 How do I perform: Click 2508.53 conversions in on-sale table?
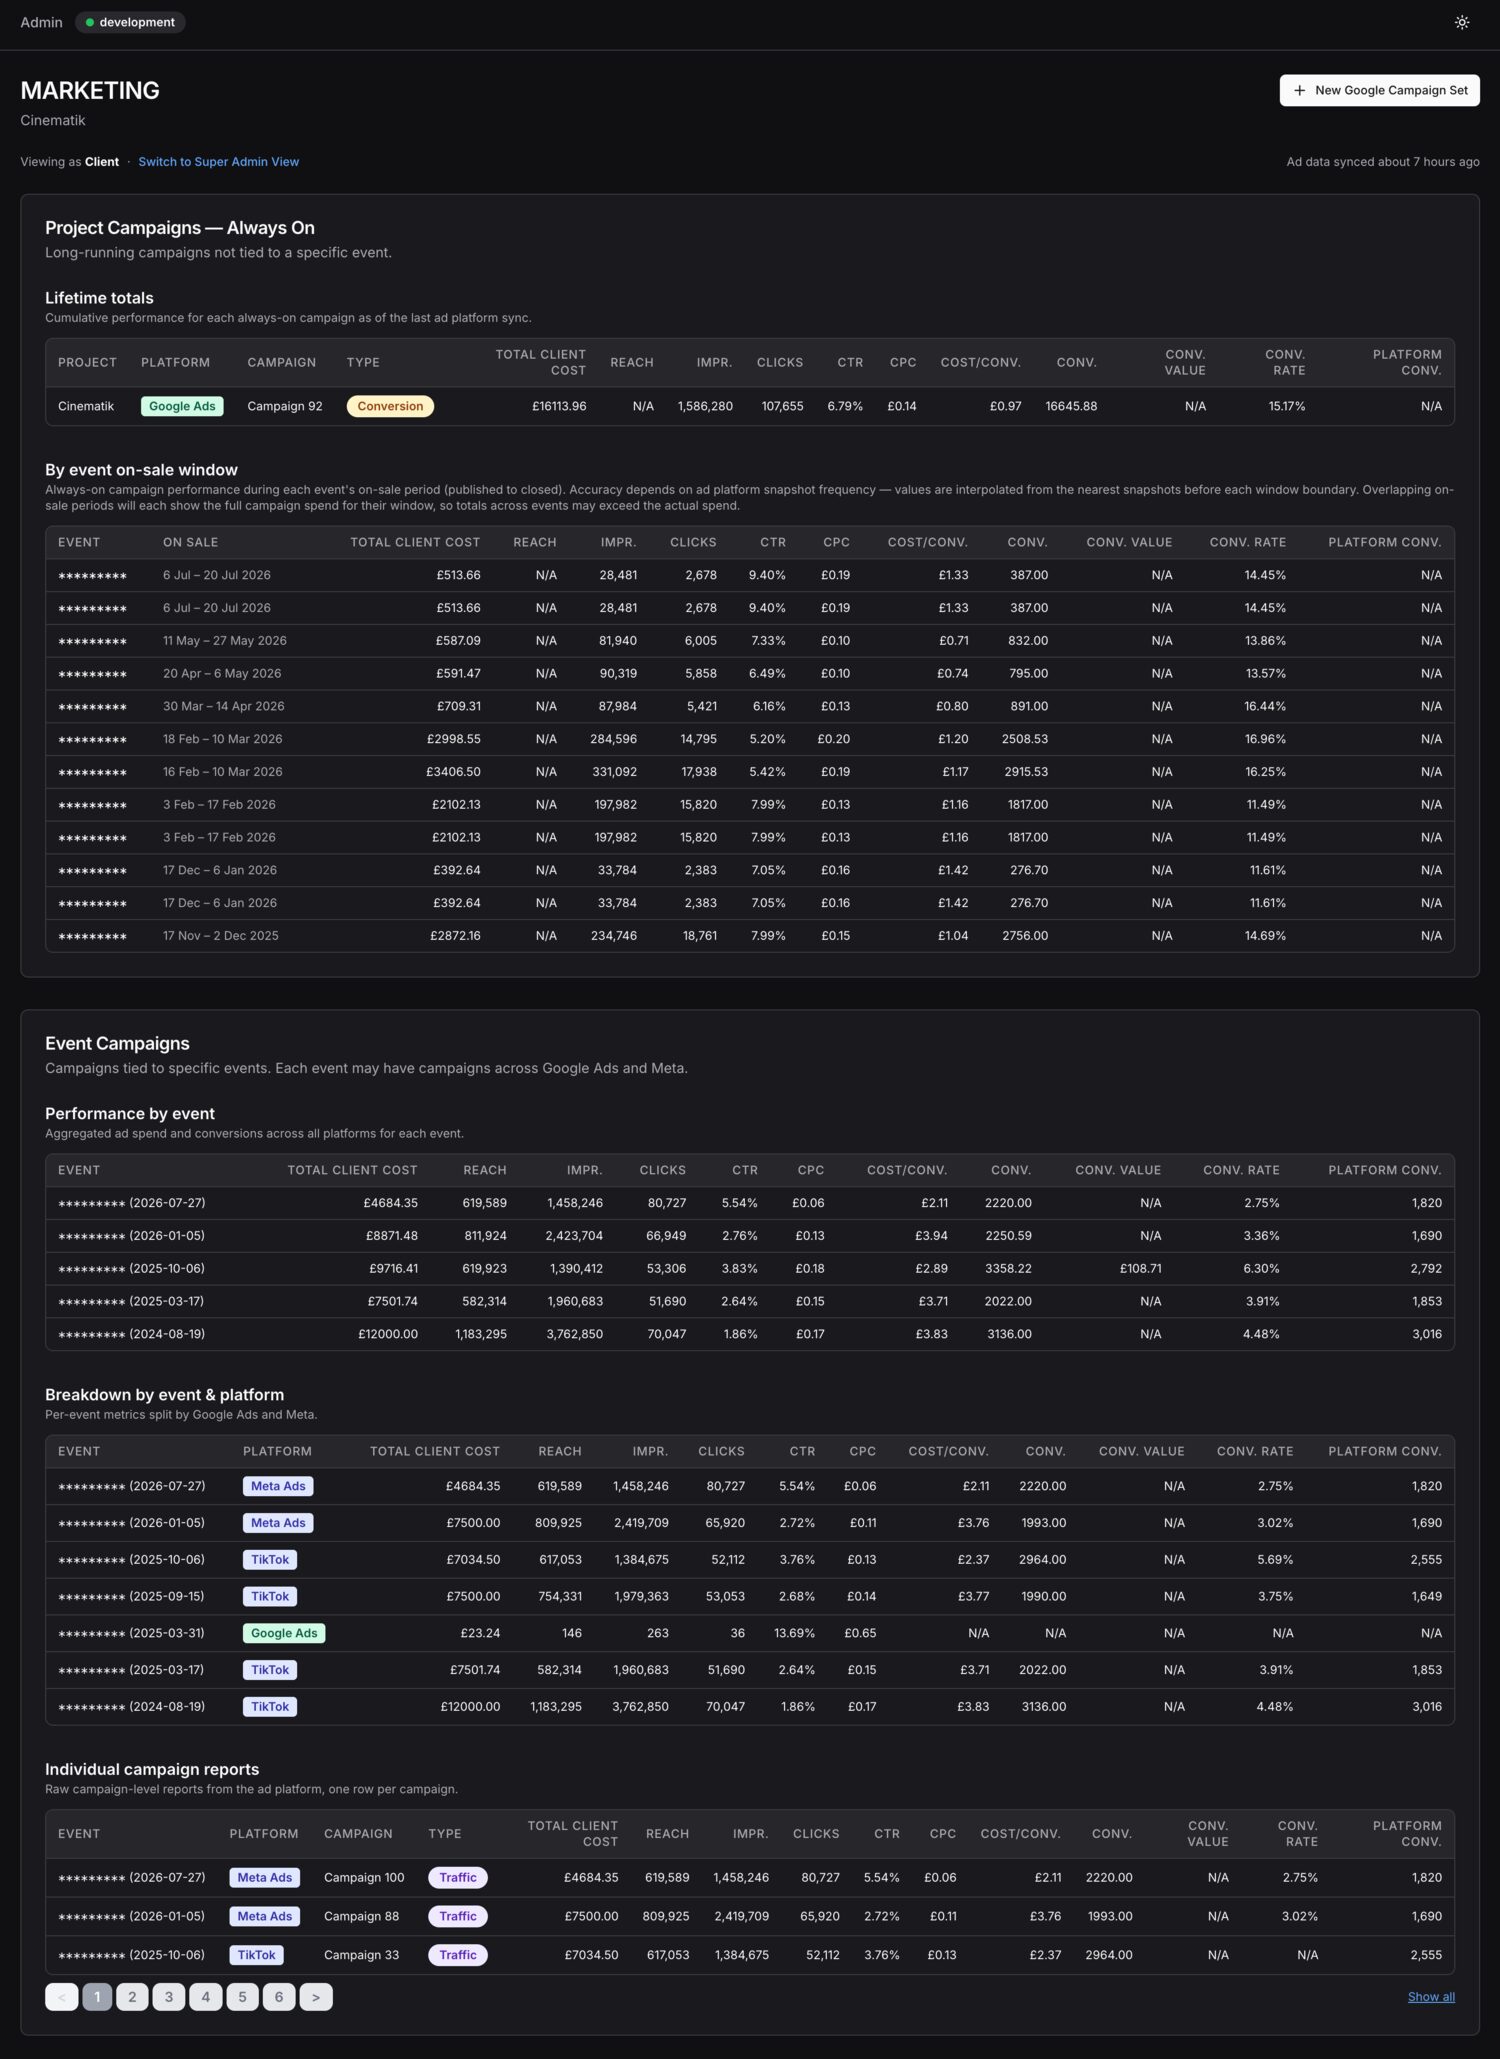(1025, 739)
